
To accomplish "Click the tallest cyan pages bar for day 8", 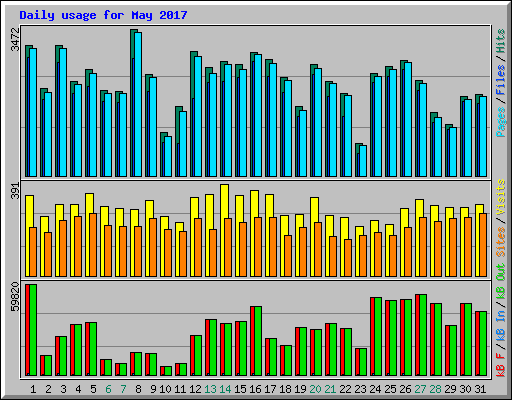I will [x=138, y=104].
